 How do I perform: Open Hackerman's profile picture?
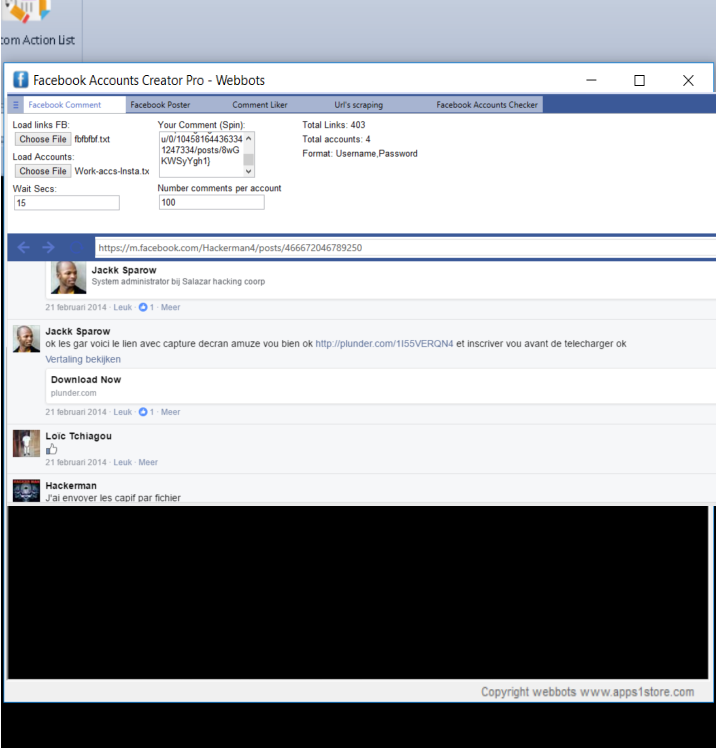pos(26,490)
